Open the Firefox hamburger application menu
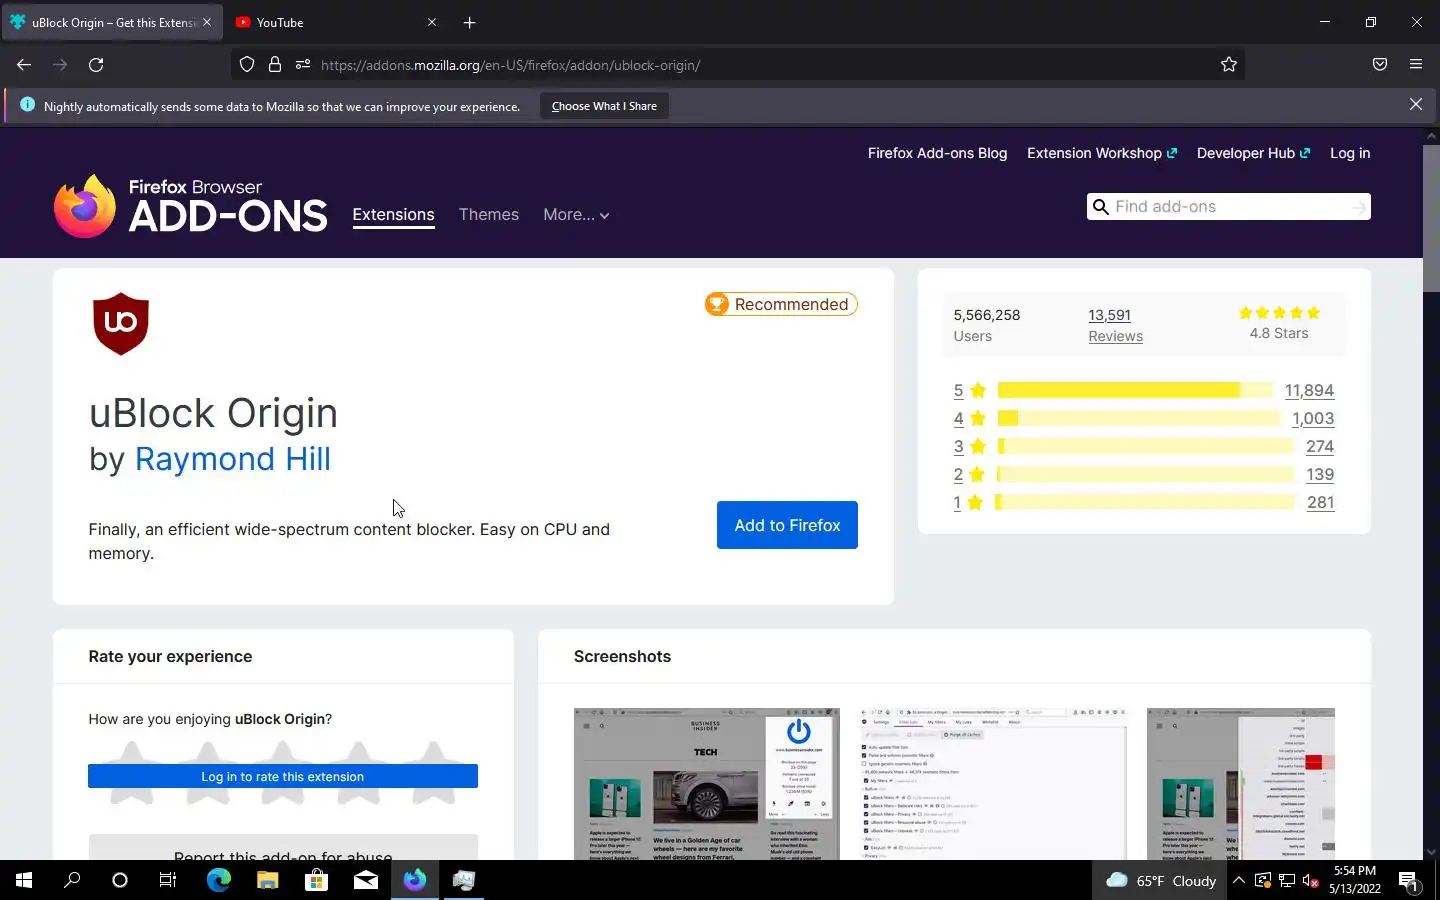This screenshot has height=900, width=1440. coord(1416,65)
